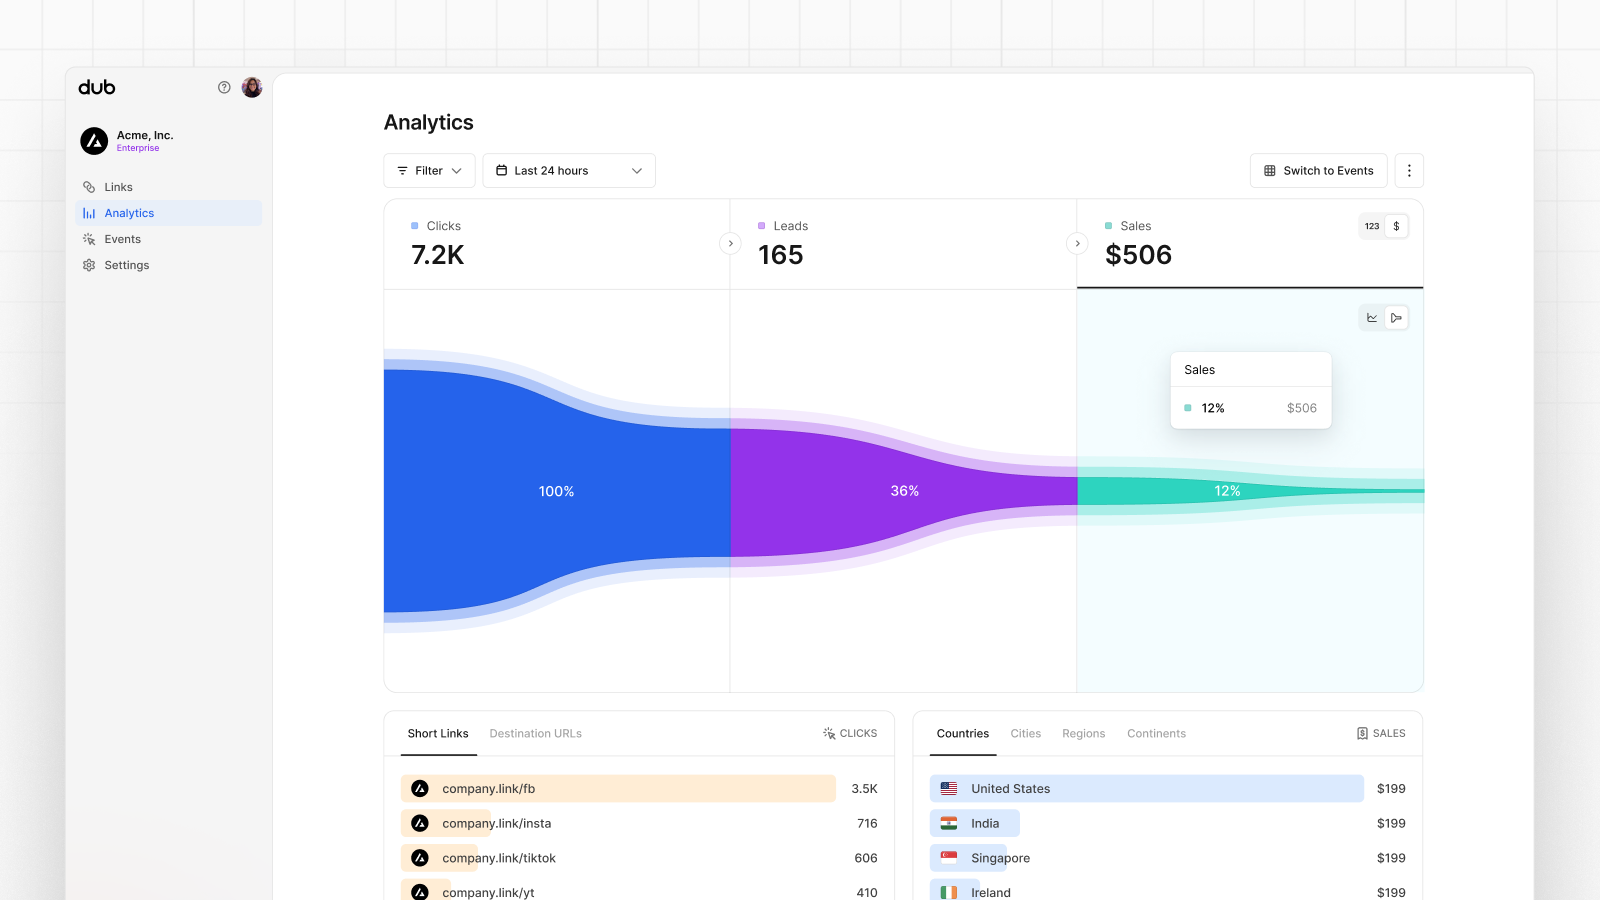The height and width of the screenshot is (900, 1600).
Task: Click the help question mark icon
Action: (x=224, y=87)
